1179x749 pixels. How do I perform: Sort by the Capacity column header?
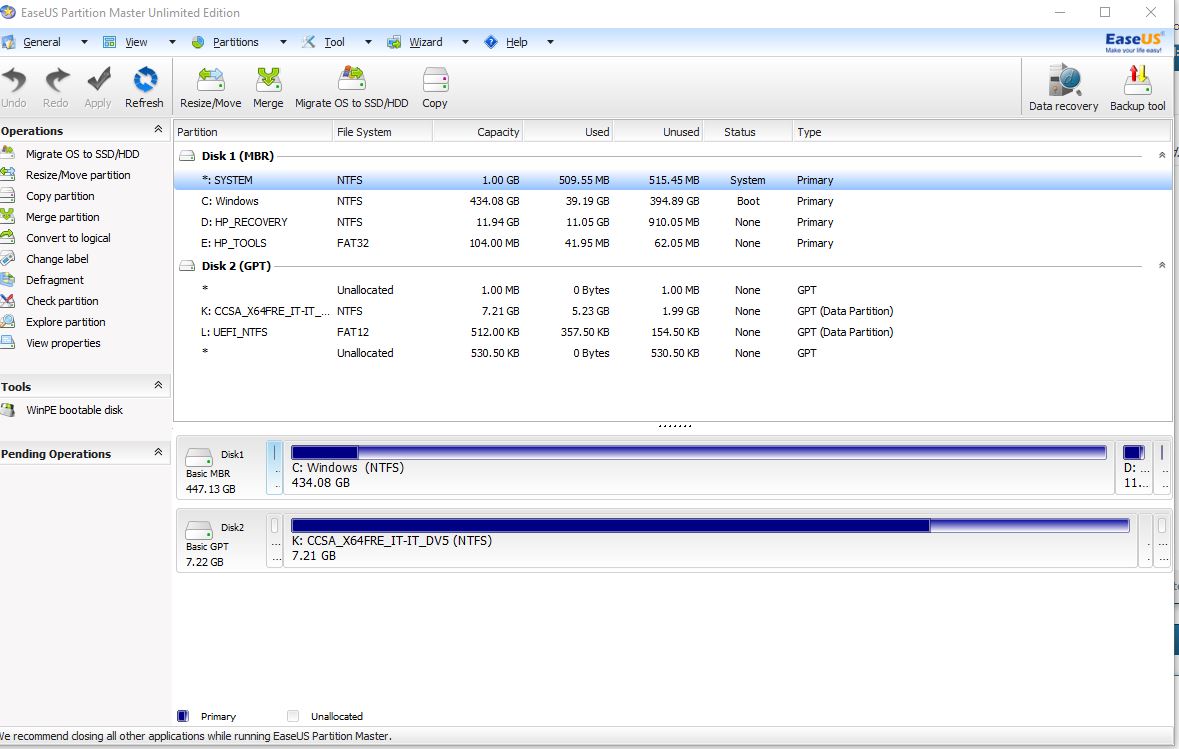477,132
